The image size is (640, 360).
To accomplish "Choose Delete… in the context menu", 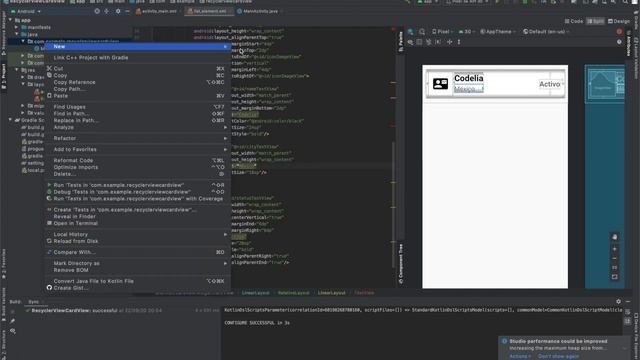I will point(138,174).
